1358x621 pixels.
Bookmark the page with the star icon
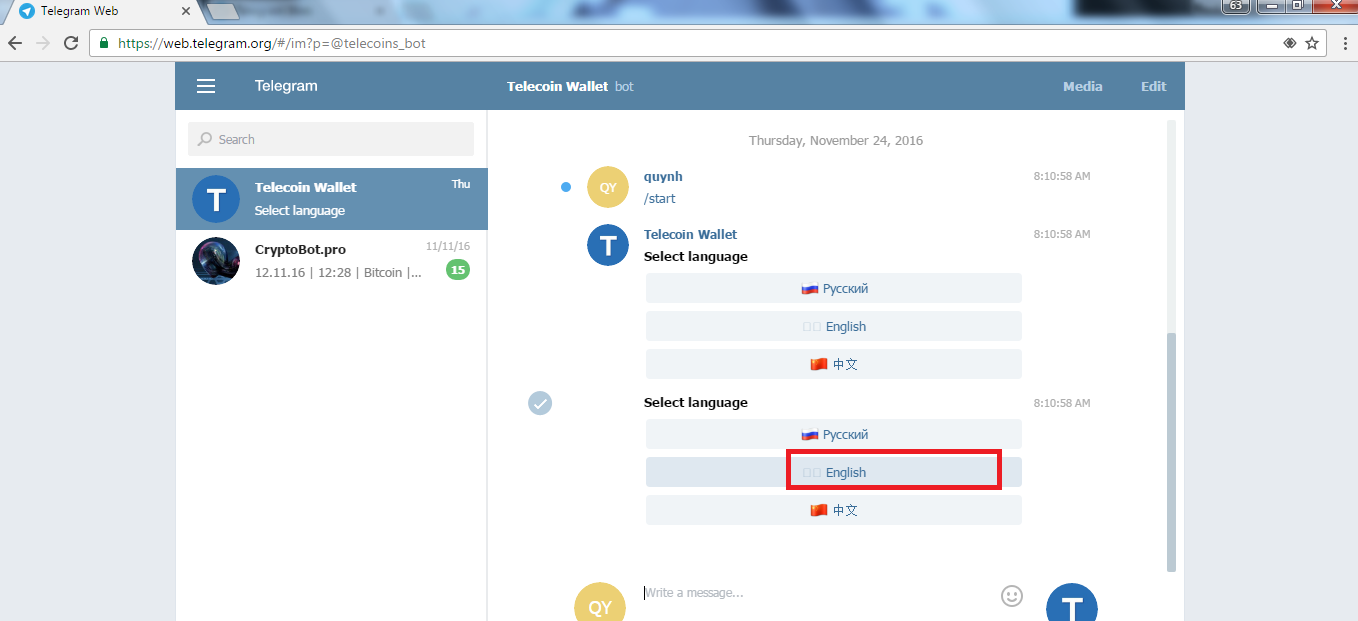tap(1312, 43)
